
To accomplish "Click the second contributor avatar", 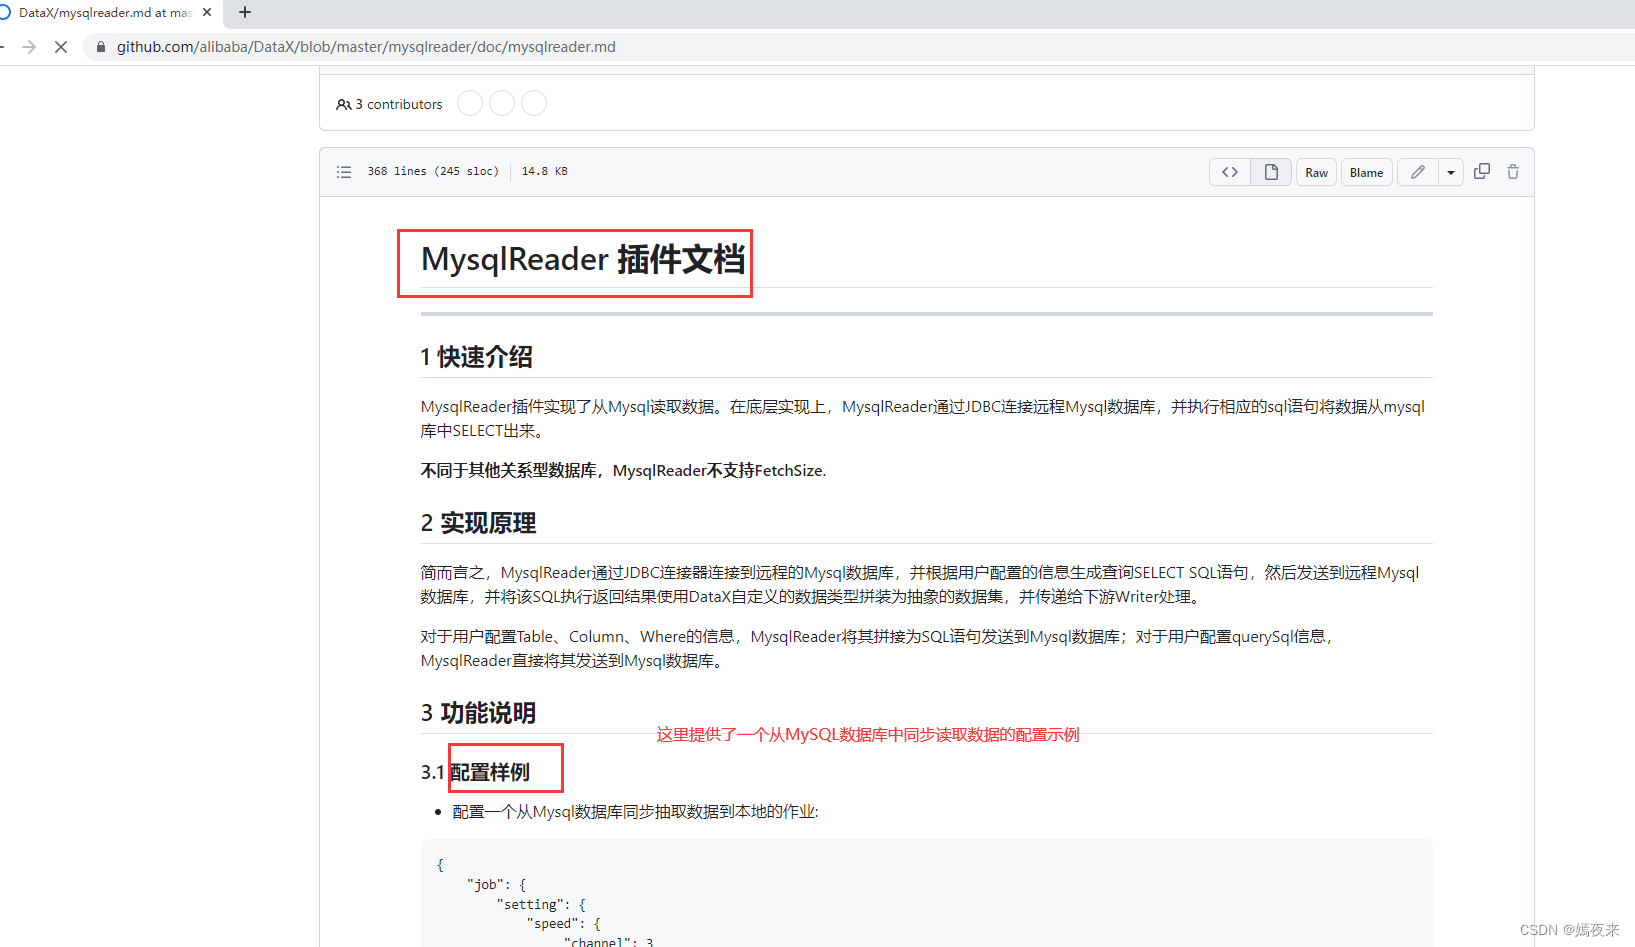I will click(x=502, y=103).
